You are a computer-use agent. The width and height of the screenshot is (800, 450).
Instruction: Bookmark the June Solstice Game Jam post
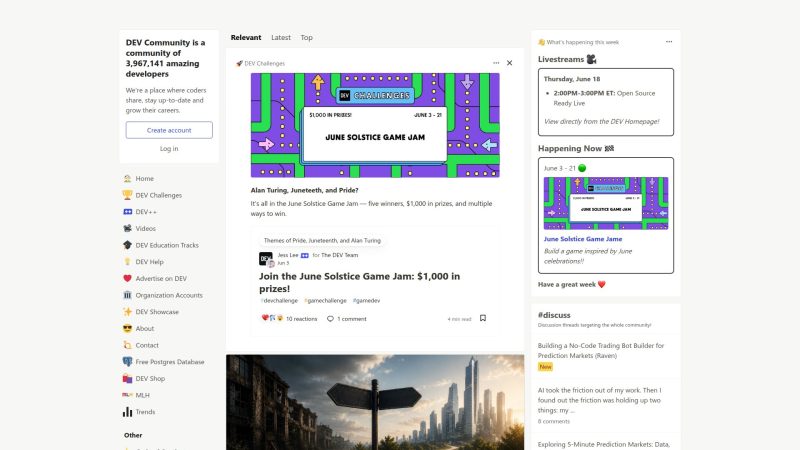click(x=483, y=318)
